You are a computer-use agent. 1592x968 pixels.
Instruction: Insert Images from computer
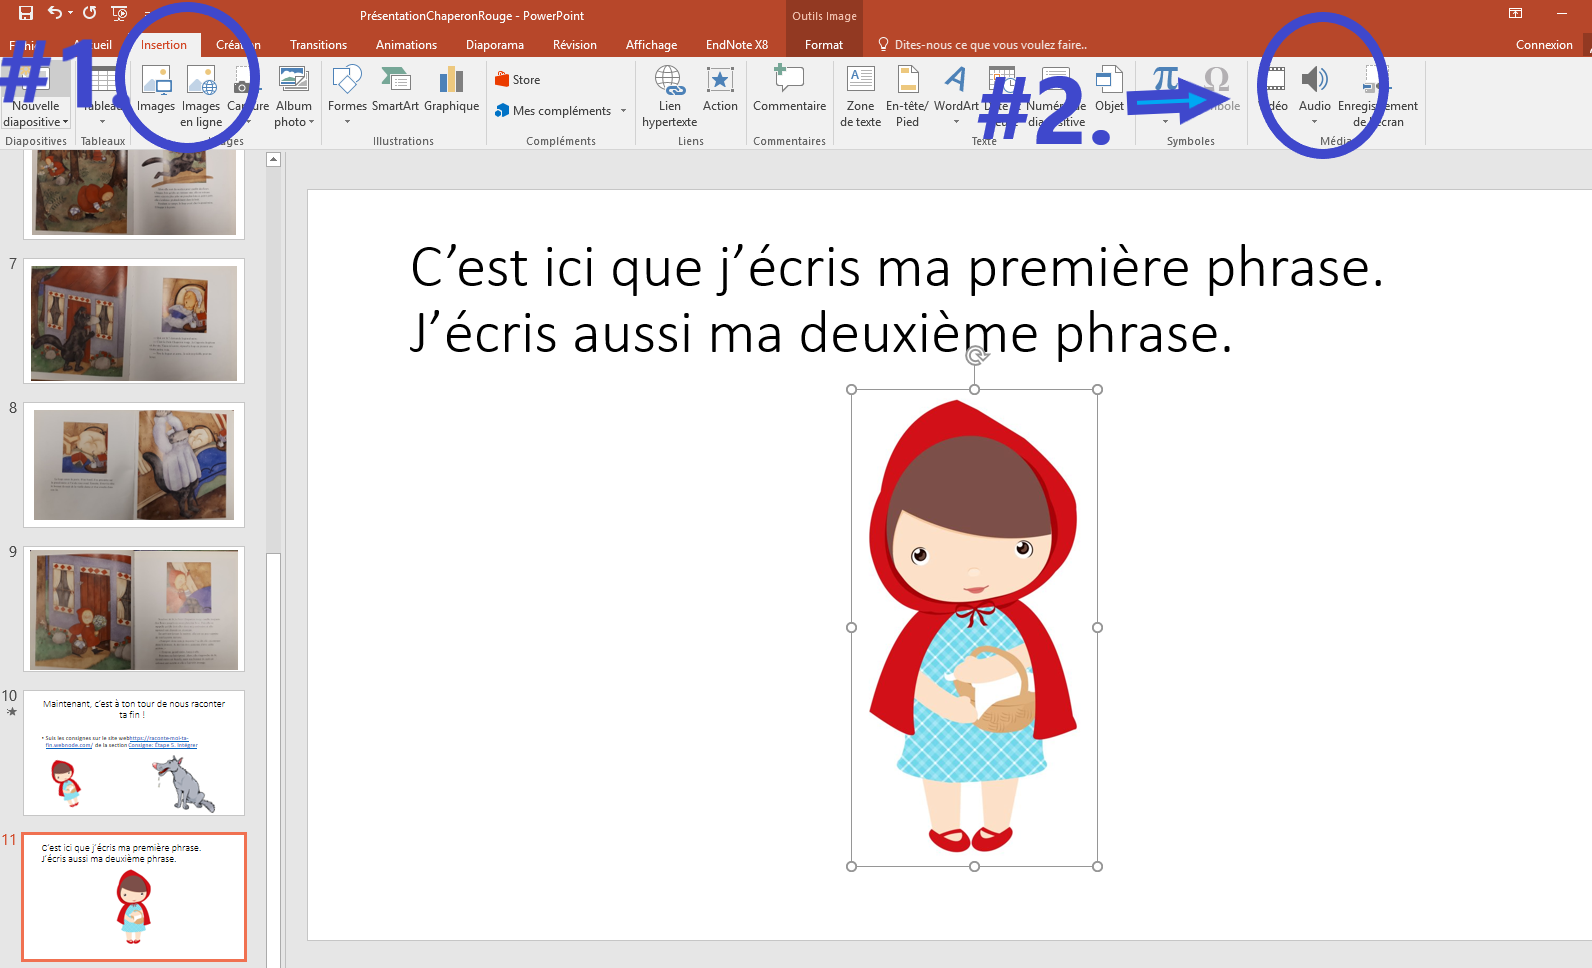(x=156, y=90)
